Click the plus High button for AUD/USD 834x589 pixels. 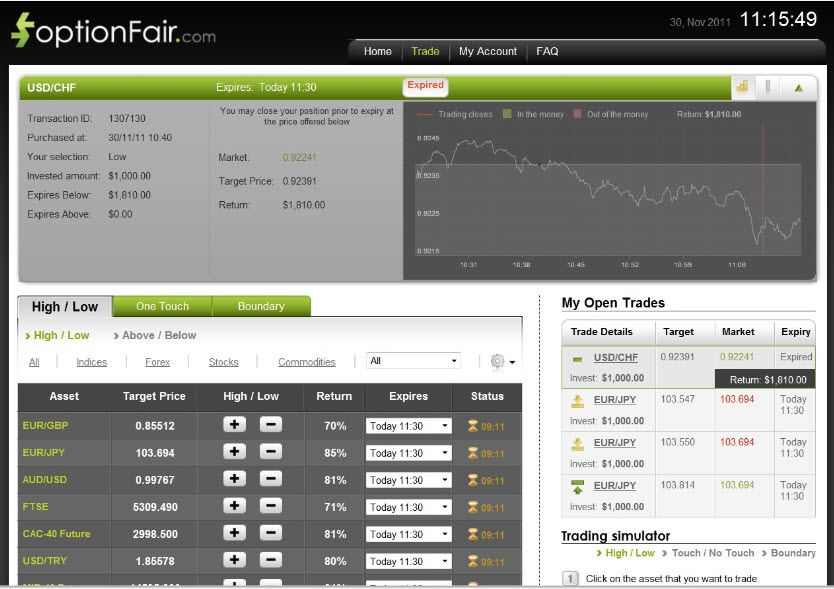235,479
